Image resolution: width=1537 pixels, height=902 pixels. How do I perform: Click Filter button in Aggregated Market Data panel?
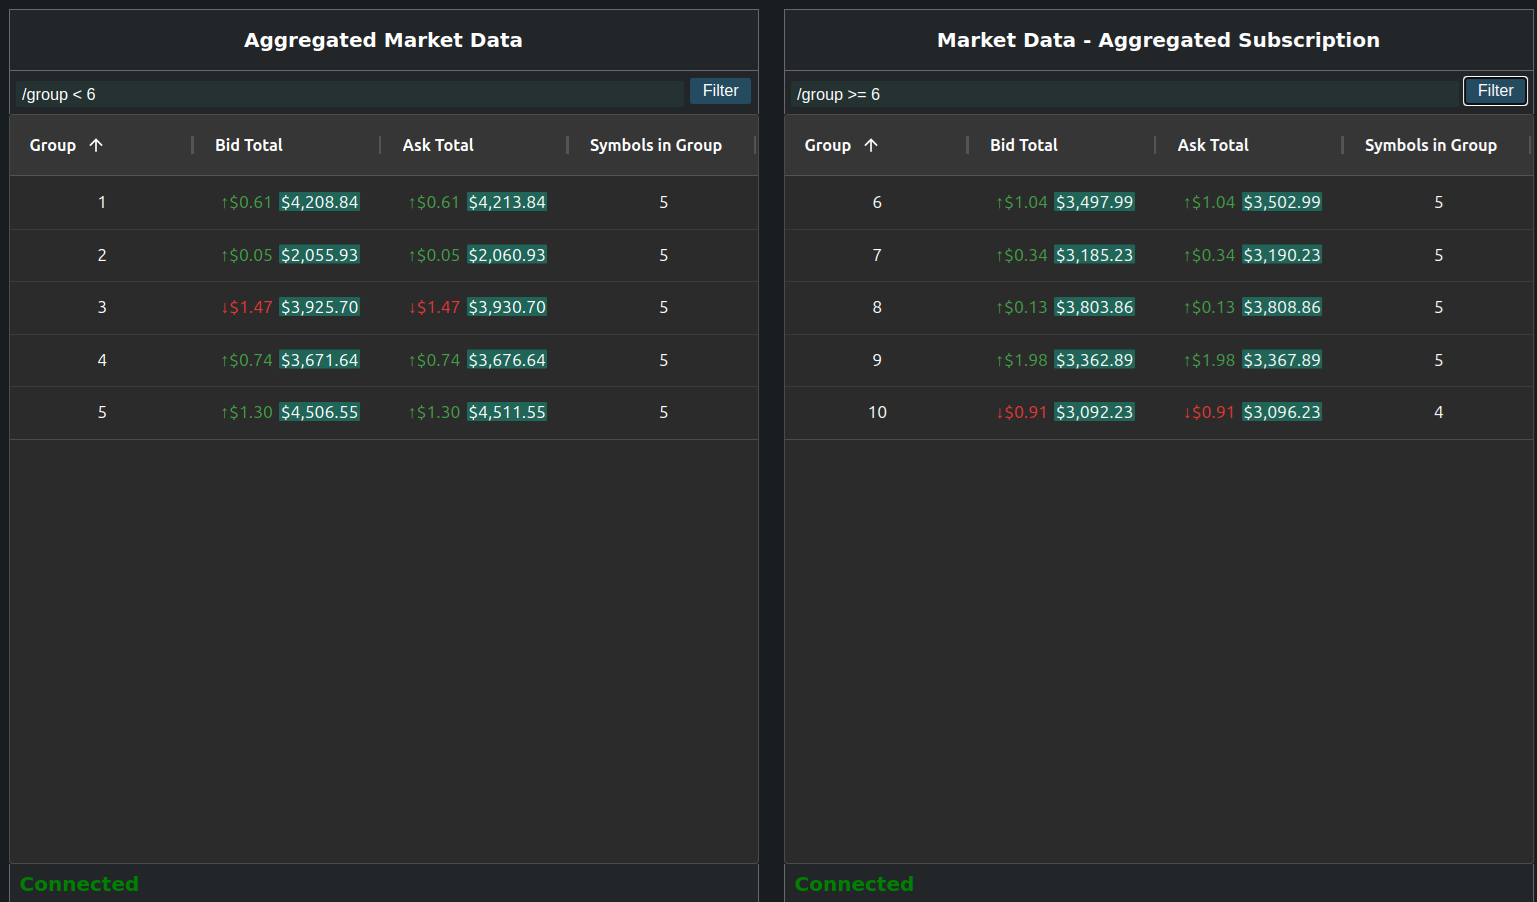click(x=720, y=91)
